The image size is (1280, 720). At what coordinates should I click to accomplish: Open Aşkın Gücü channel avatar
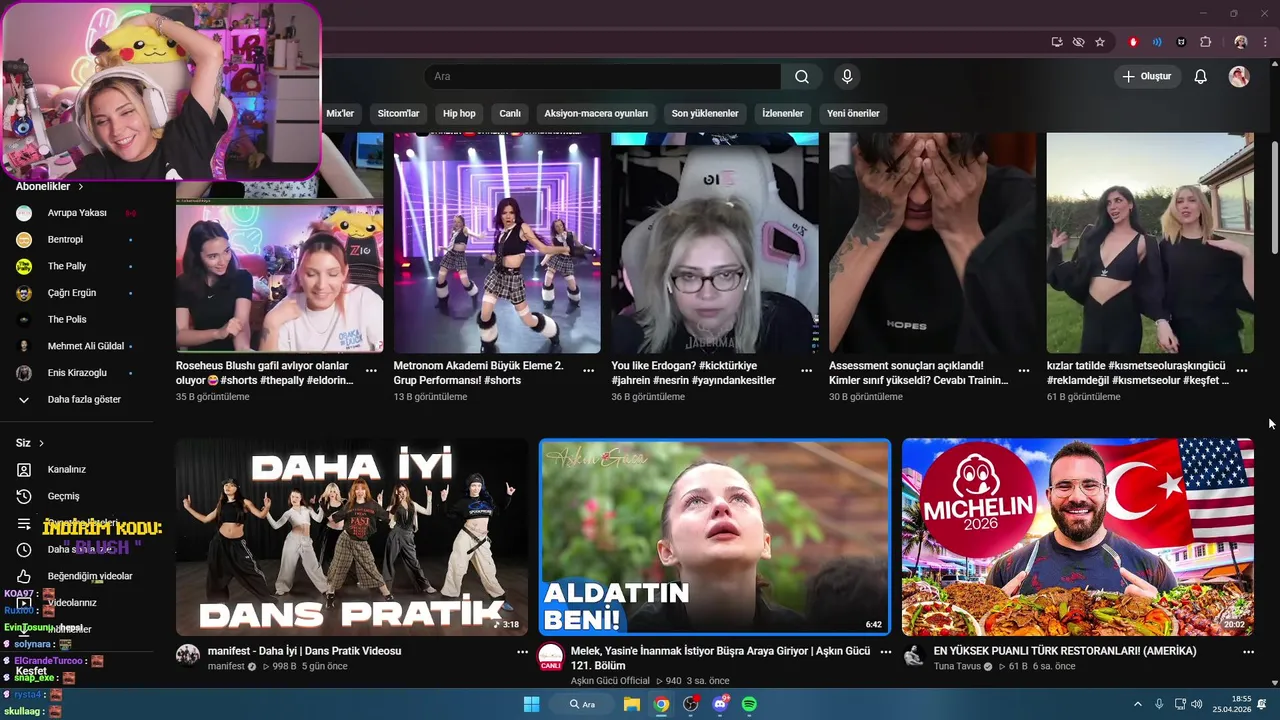click(x=551, y=656)
